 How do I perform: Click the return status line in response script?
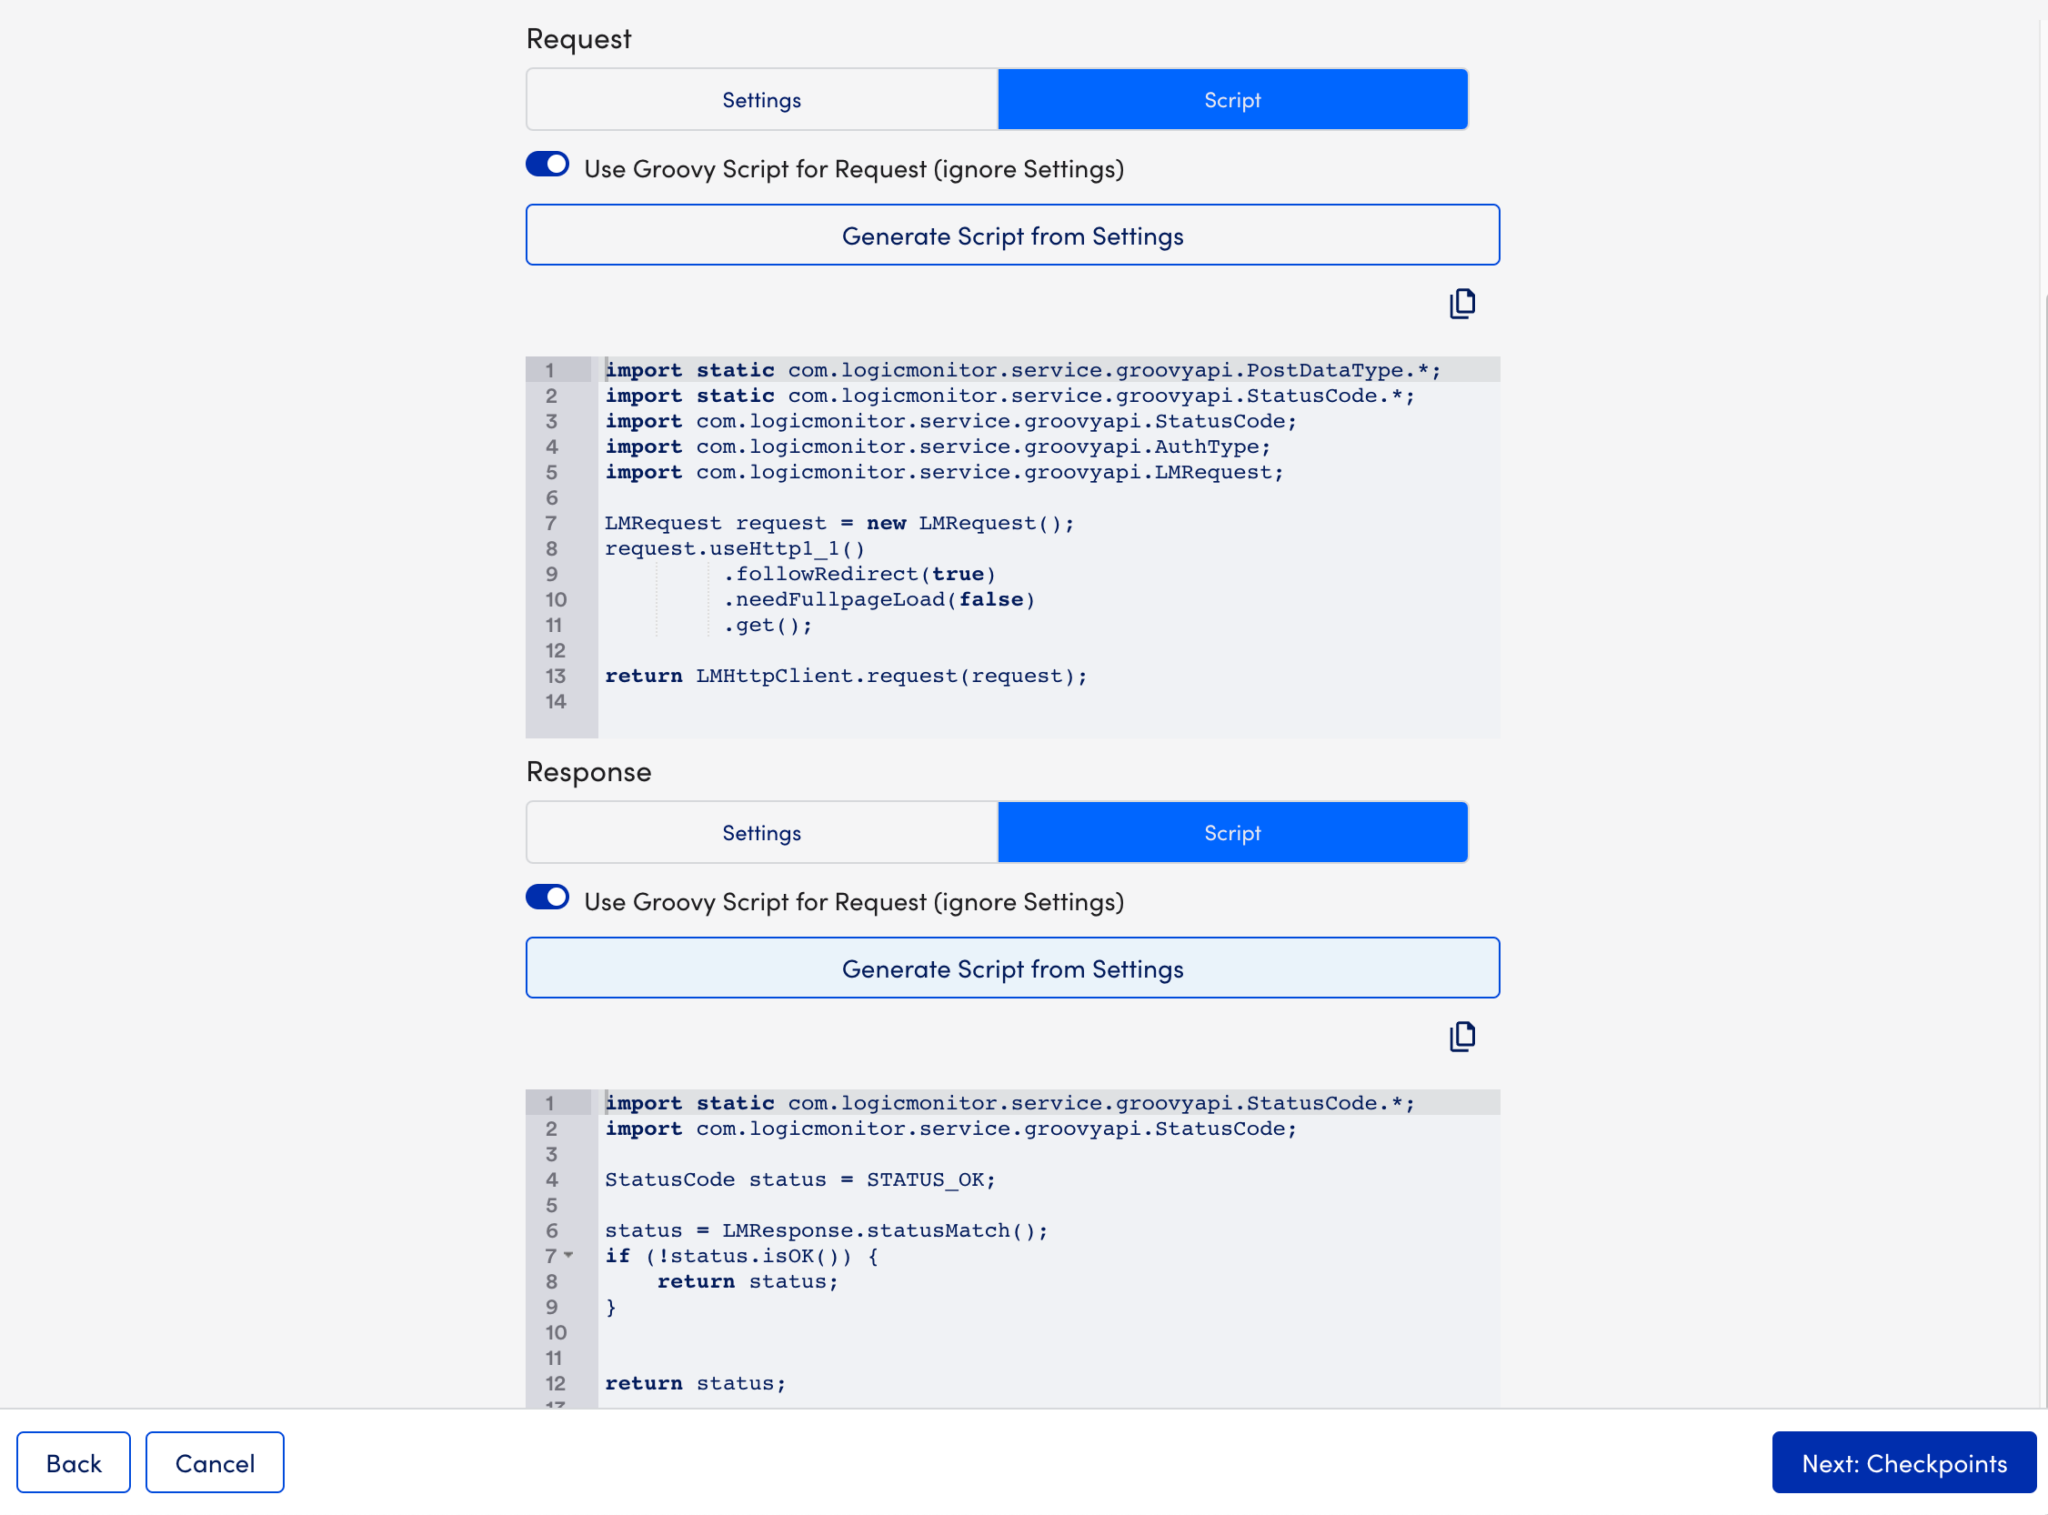pos(695,1383)
